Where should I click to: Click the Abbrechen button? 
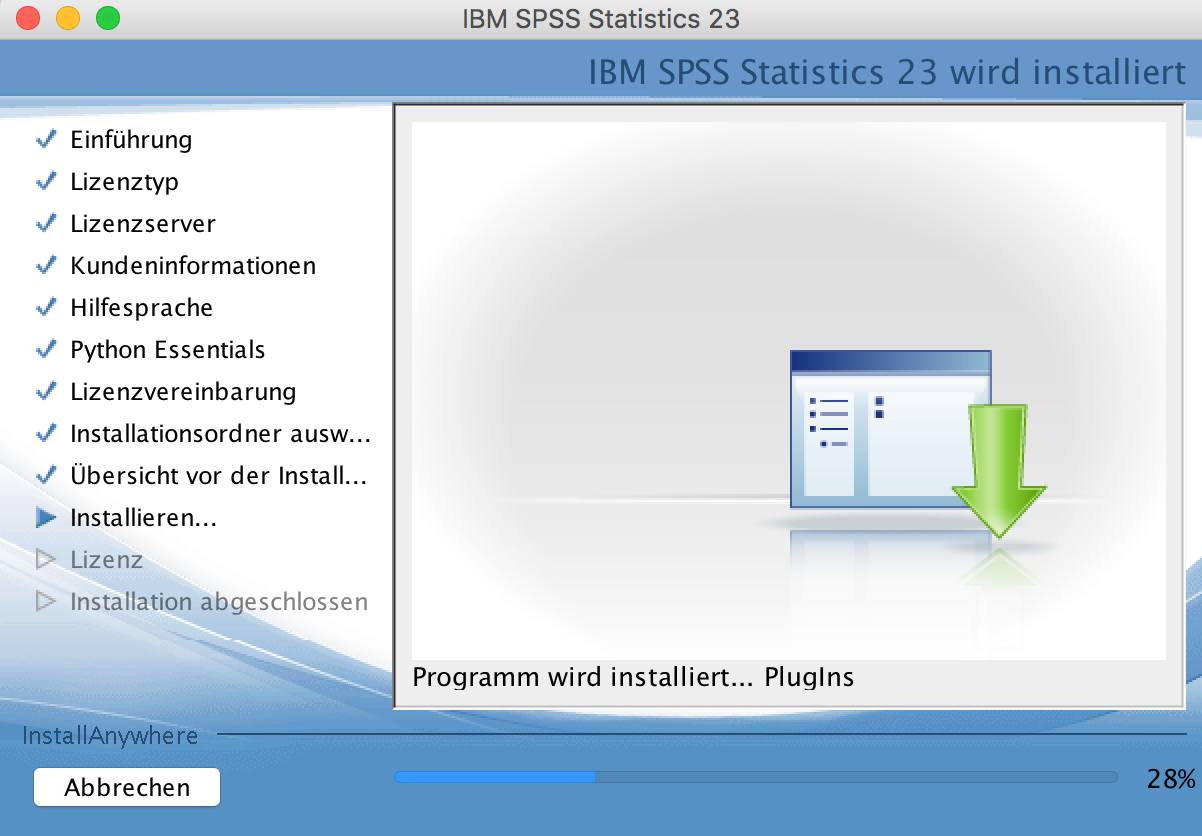[x=127, y=787]
